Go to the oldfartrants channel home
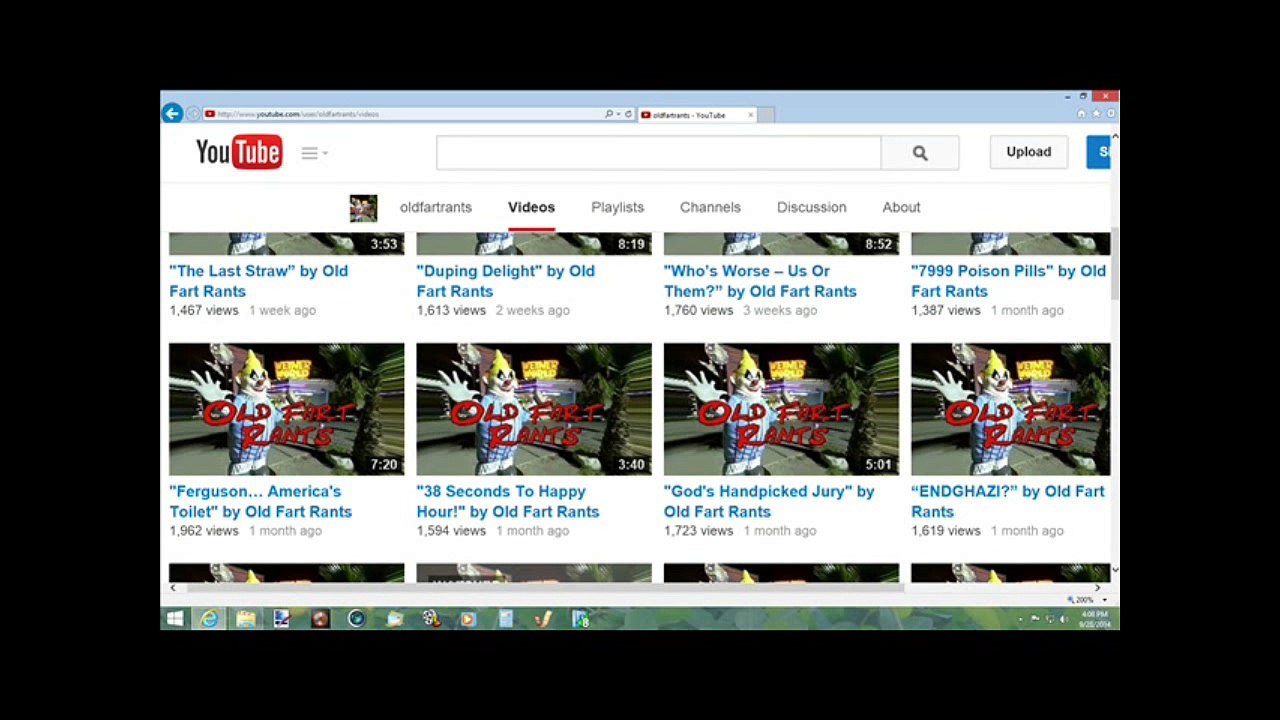 coord(435,207)
